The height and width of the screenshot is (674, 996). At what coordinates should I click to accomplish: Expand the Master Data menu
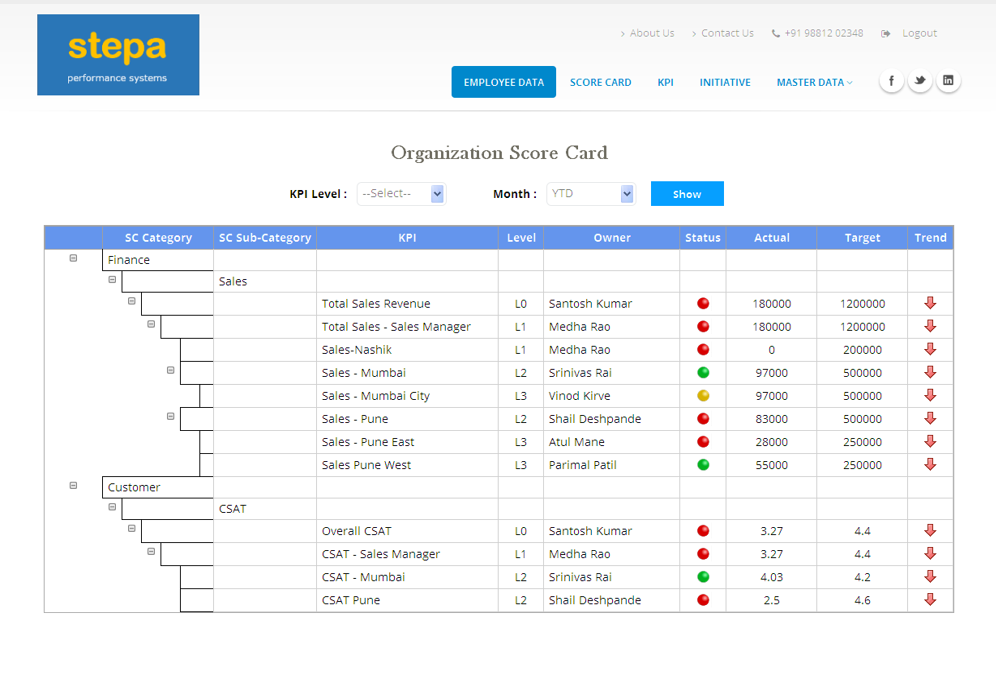[814, 82]
